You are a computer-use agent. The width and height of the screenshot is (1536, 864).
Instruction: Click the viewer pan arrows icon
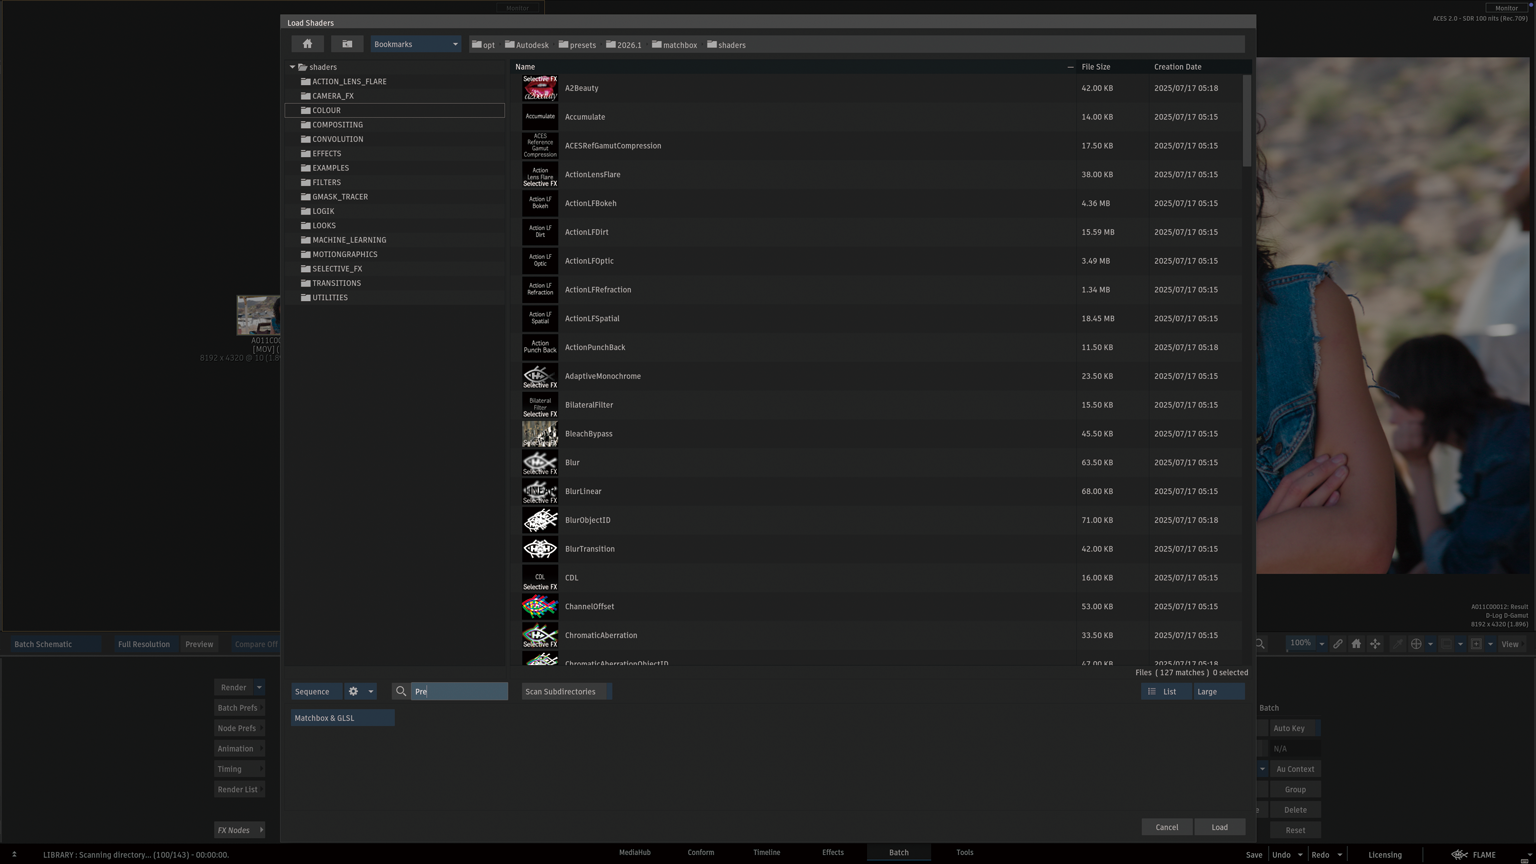coord(1375,644)
